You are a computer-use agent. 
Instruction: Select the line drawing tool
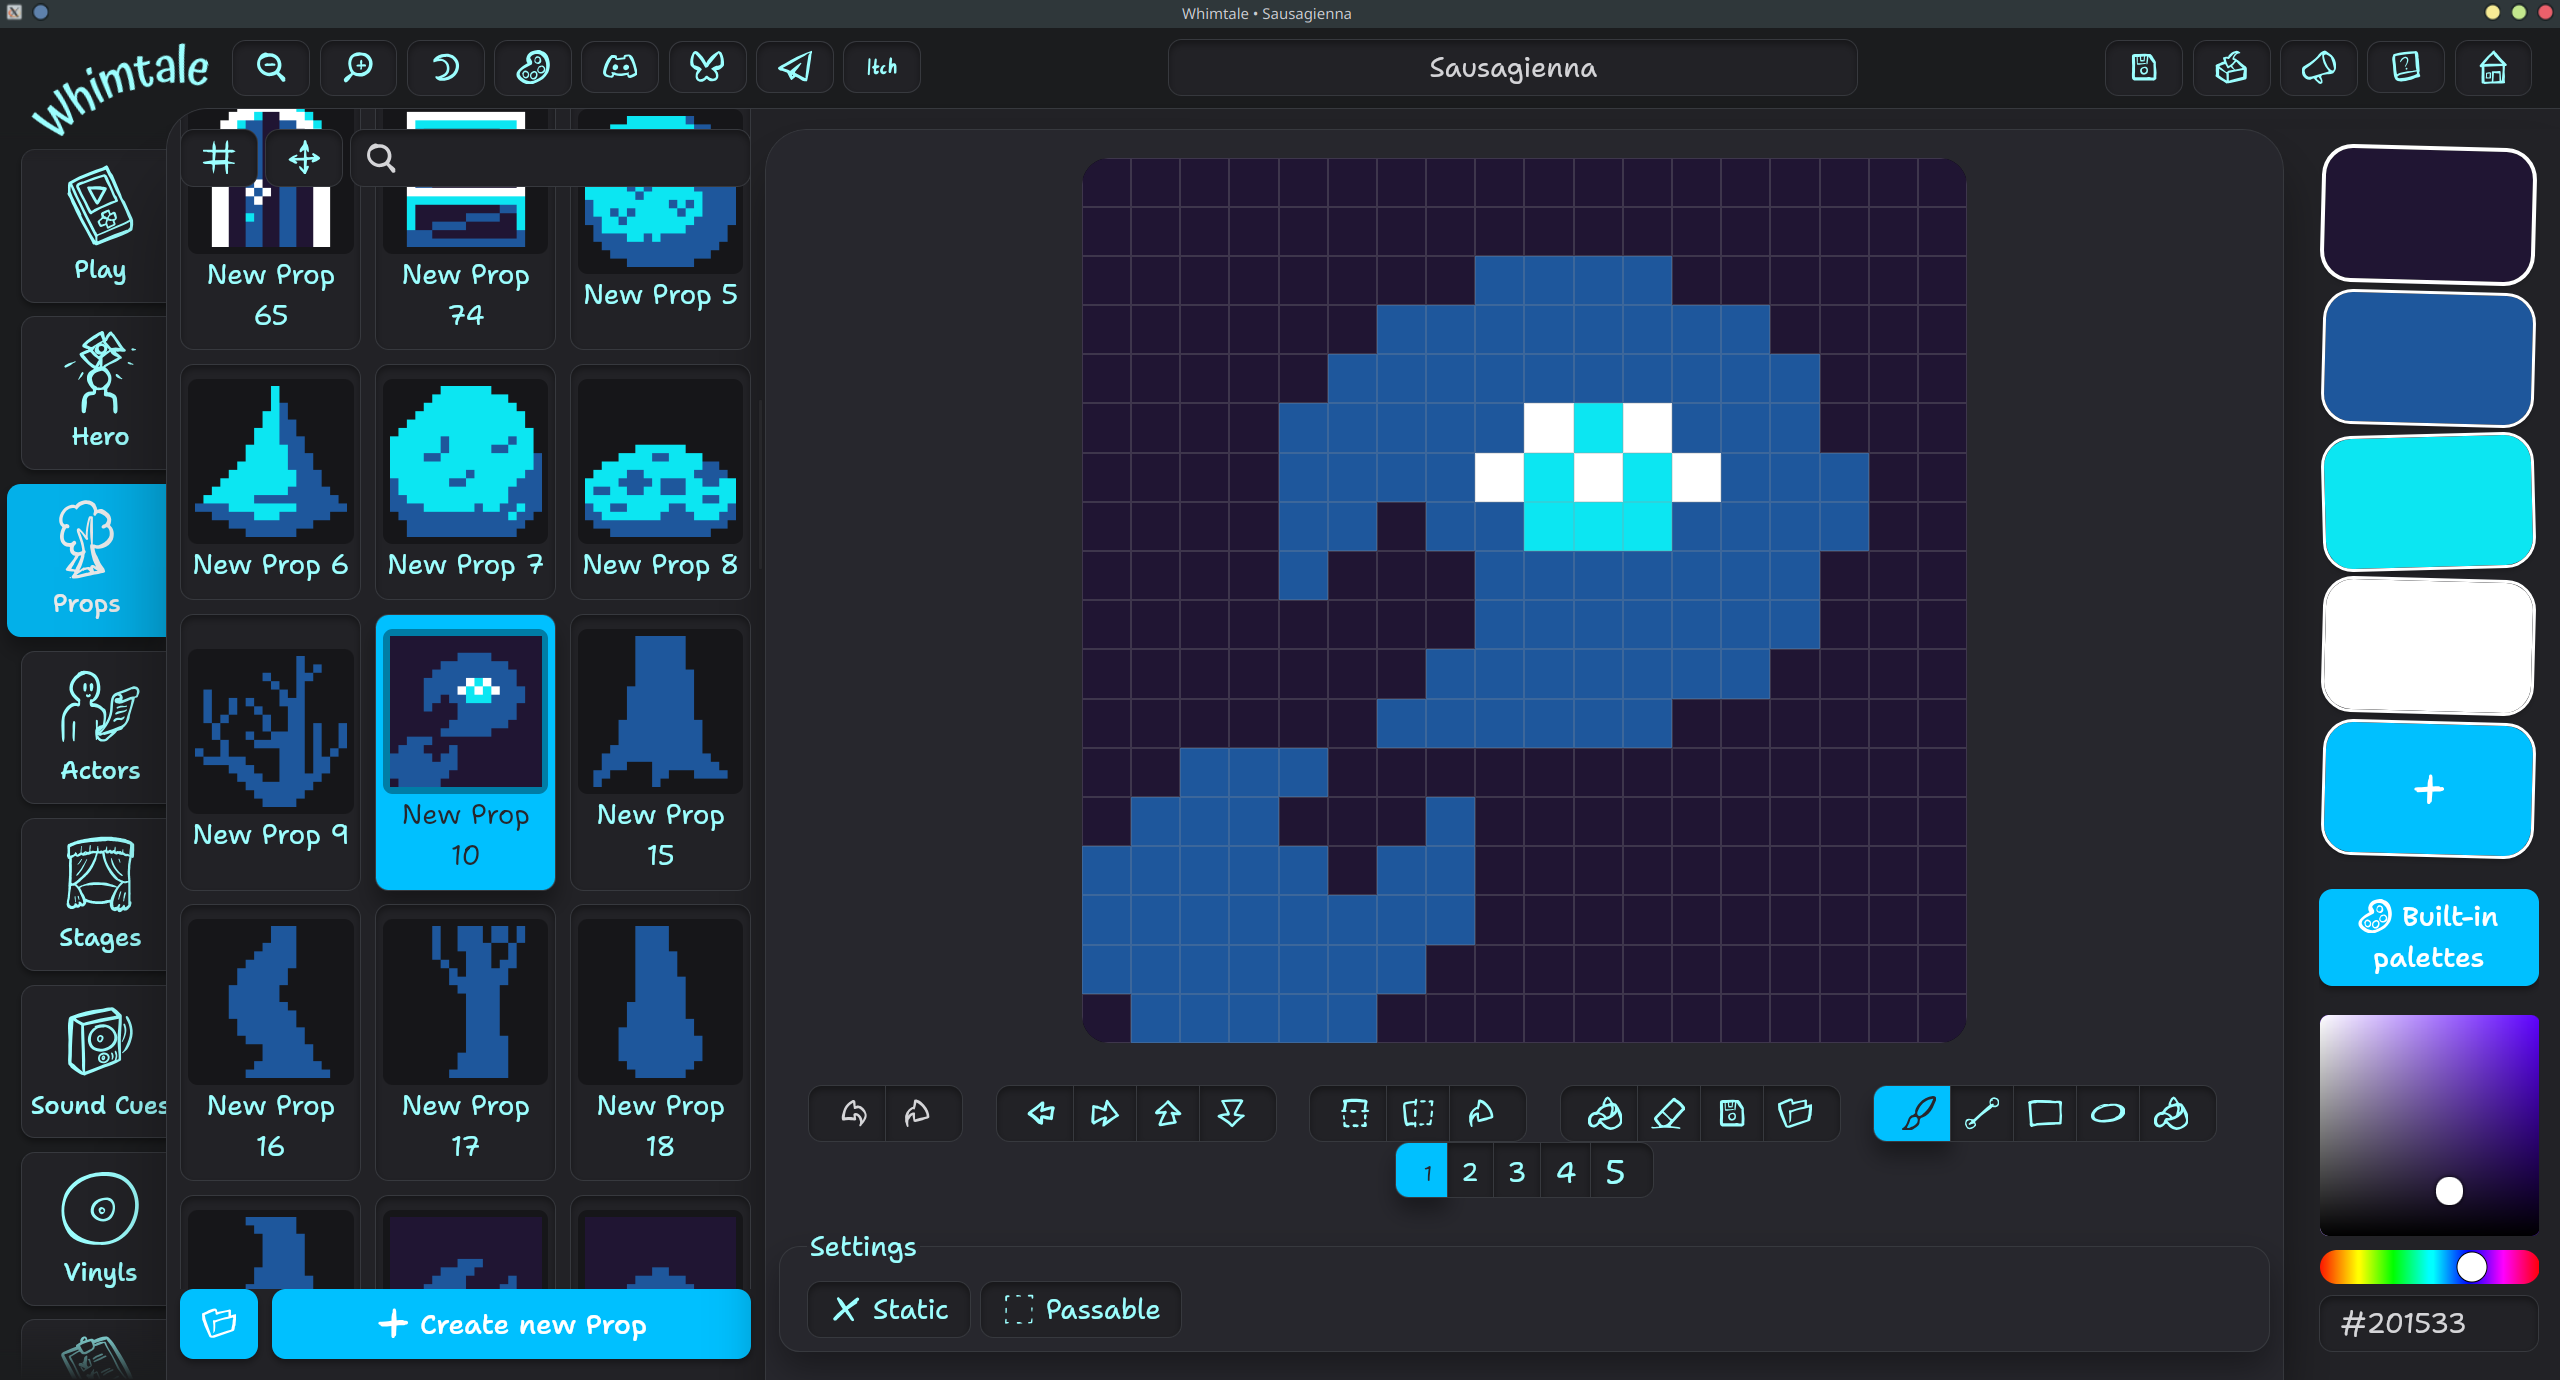click(x=1981, y=1113)
